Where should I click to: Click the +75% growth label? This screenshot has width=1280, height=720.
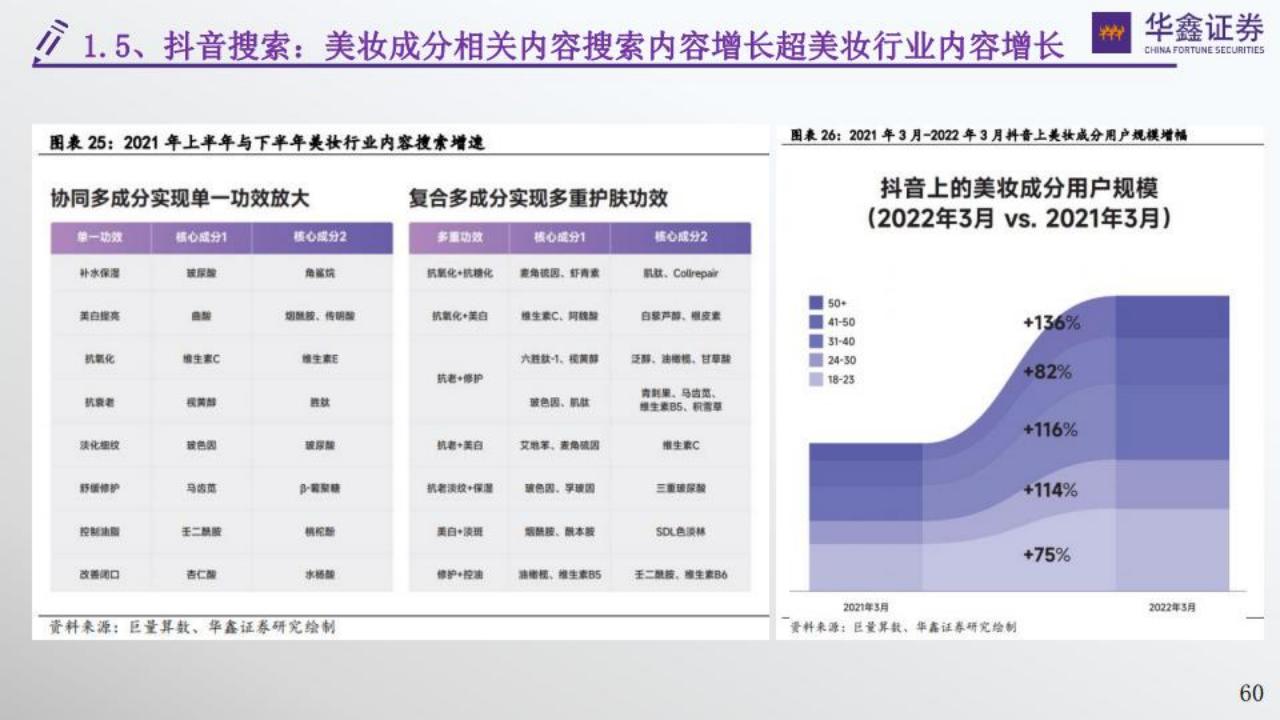pos(1046,554)
